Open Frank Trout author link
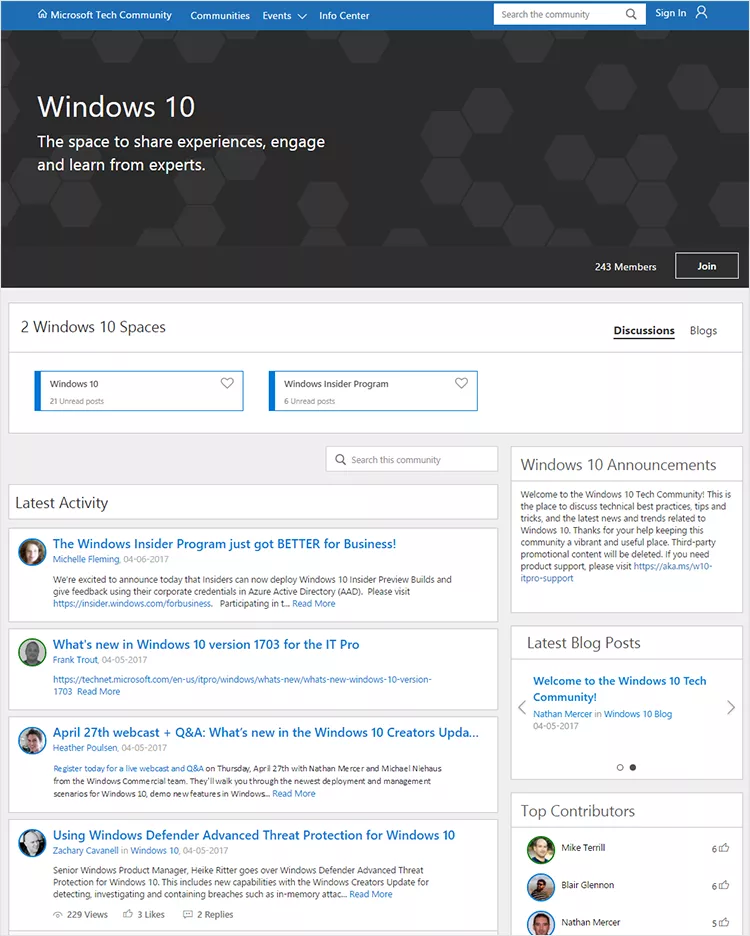Image resolution: width=750 pixels, height=936 pixels. point(75,660)
